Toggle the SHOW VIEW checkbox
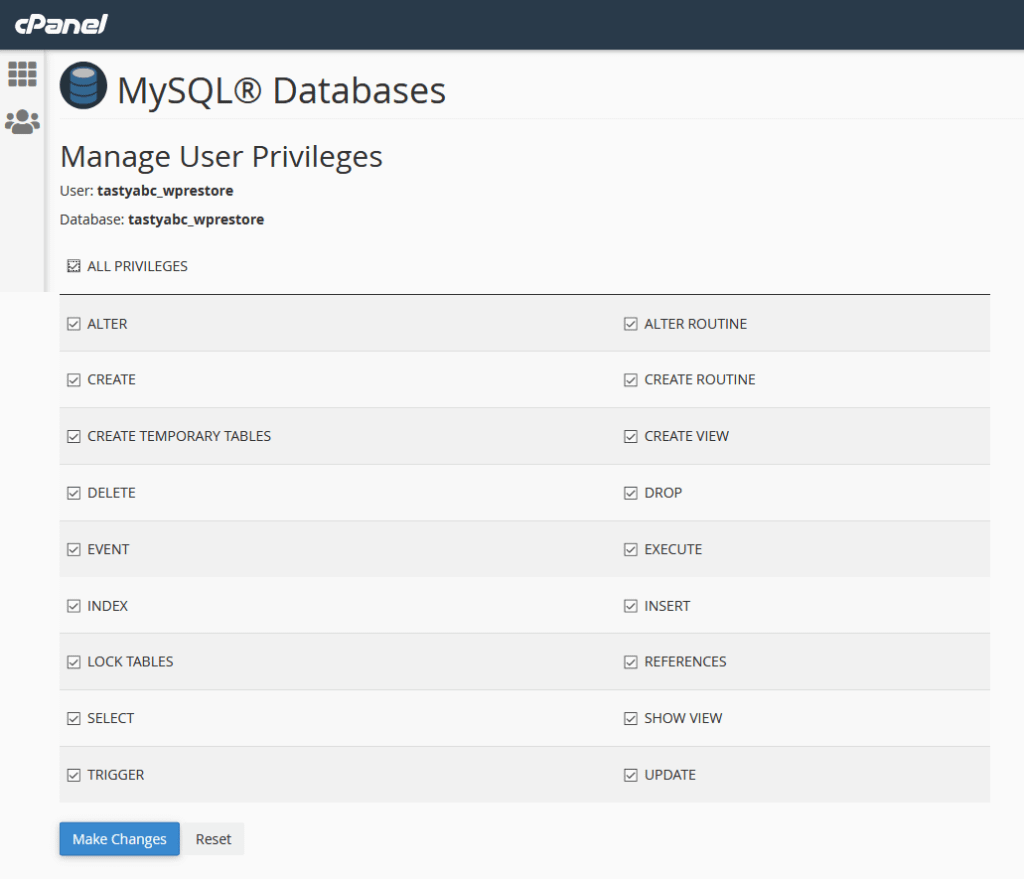Image resolution: width=1024 pixels, height=879 pixels. (x=630, y=718)
